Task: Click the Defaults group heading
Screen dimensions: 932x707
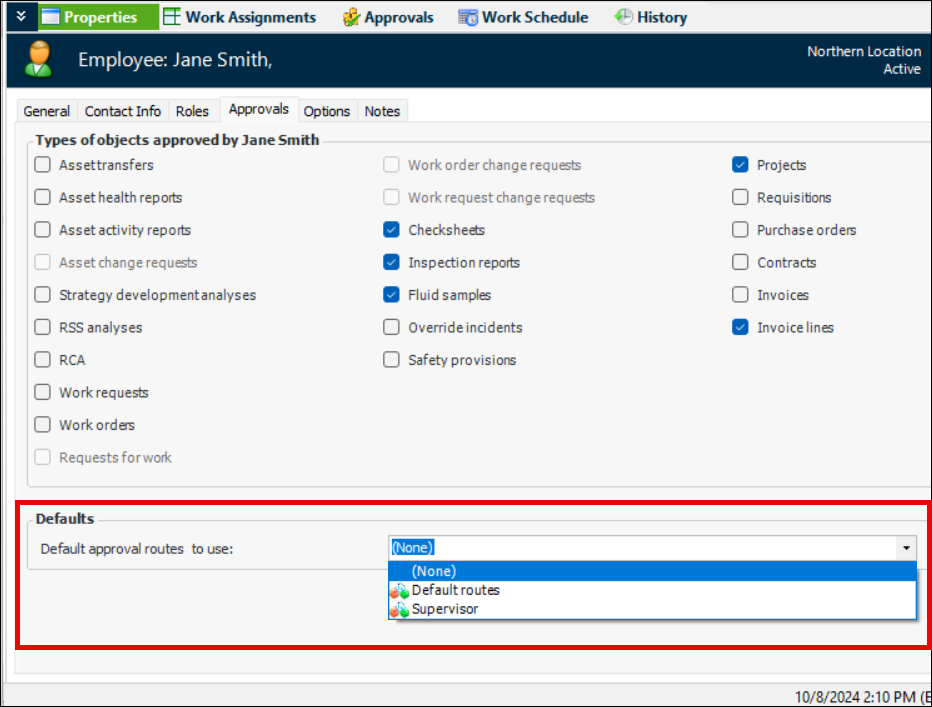Action: point(65,519)
